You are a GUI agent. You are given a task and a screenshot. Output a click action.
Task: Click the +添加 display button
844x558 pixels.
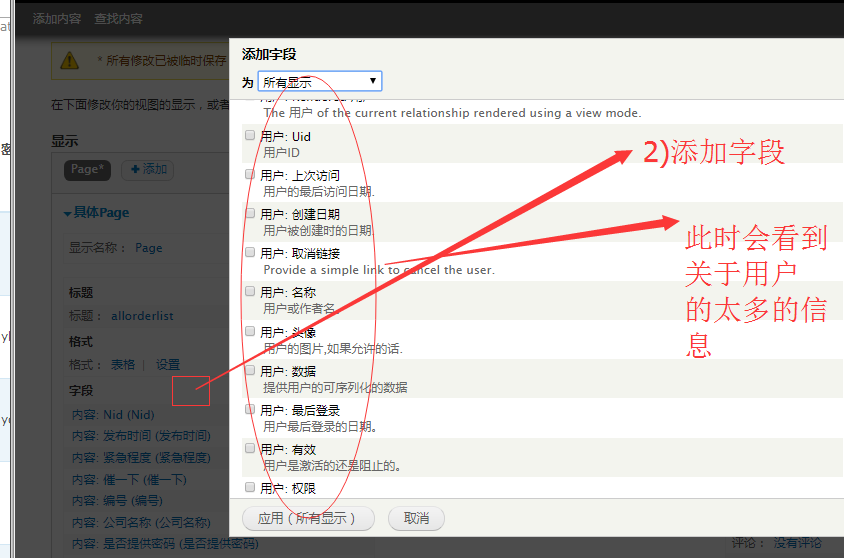148,169
